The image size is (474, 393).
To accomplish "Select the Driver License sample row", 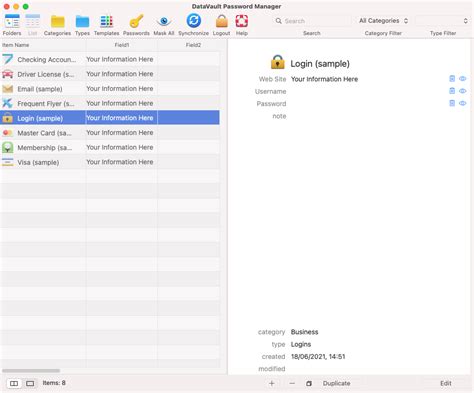I will (110, 74).
